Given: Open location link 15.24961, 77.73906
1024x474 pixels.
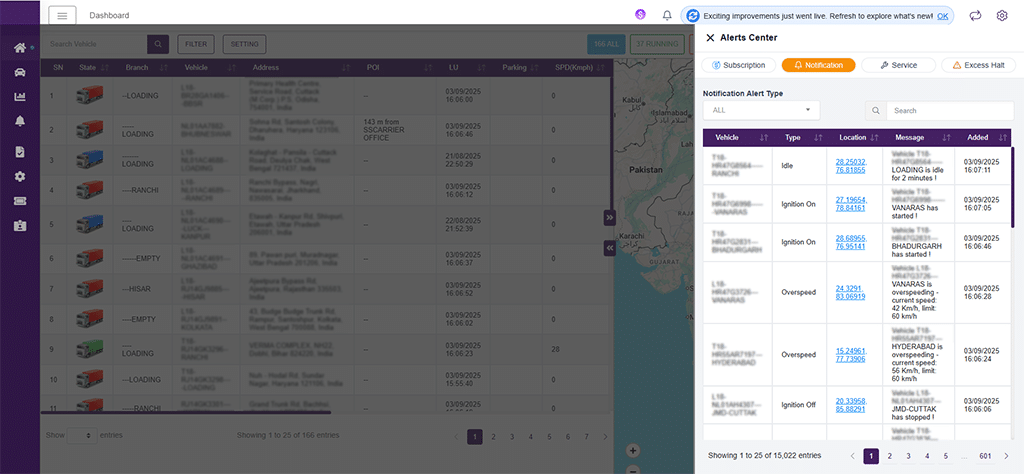Looking at the screenshot, I should (851, 355).
